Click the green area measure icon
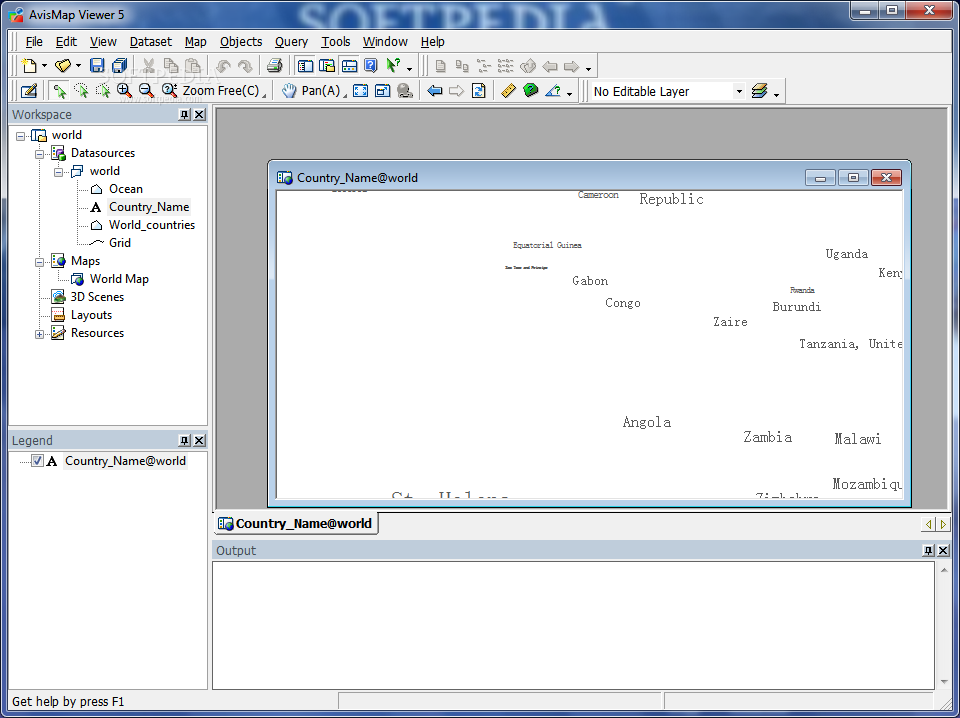 (531, 91)
